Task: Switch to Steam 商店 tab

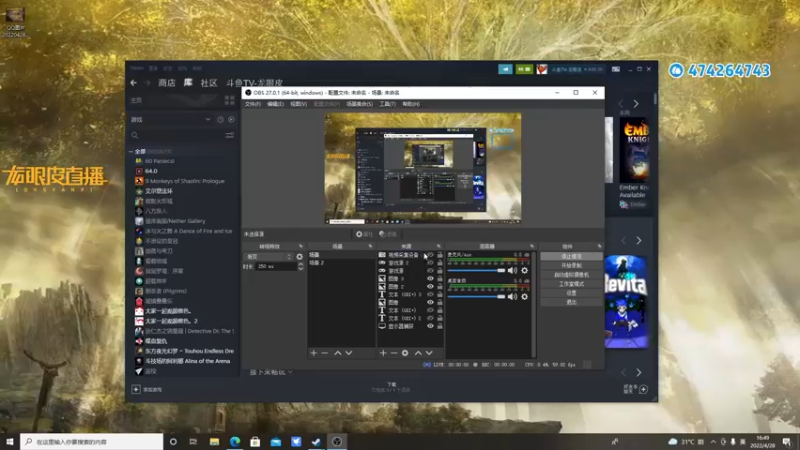Action: (166, 83)
